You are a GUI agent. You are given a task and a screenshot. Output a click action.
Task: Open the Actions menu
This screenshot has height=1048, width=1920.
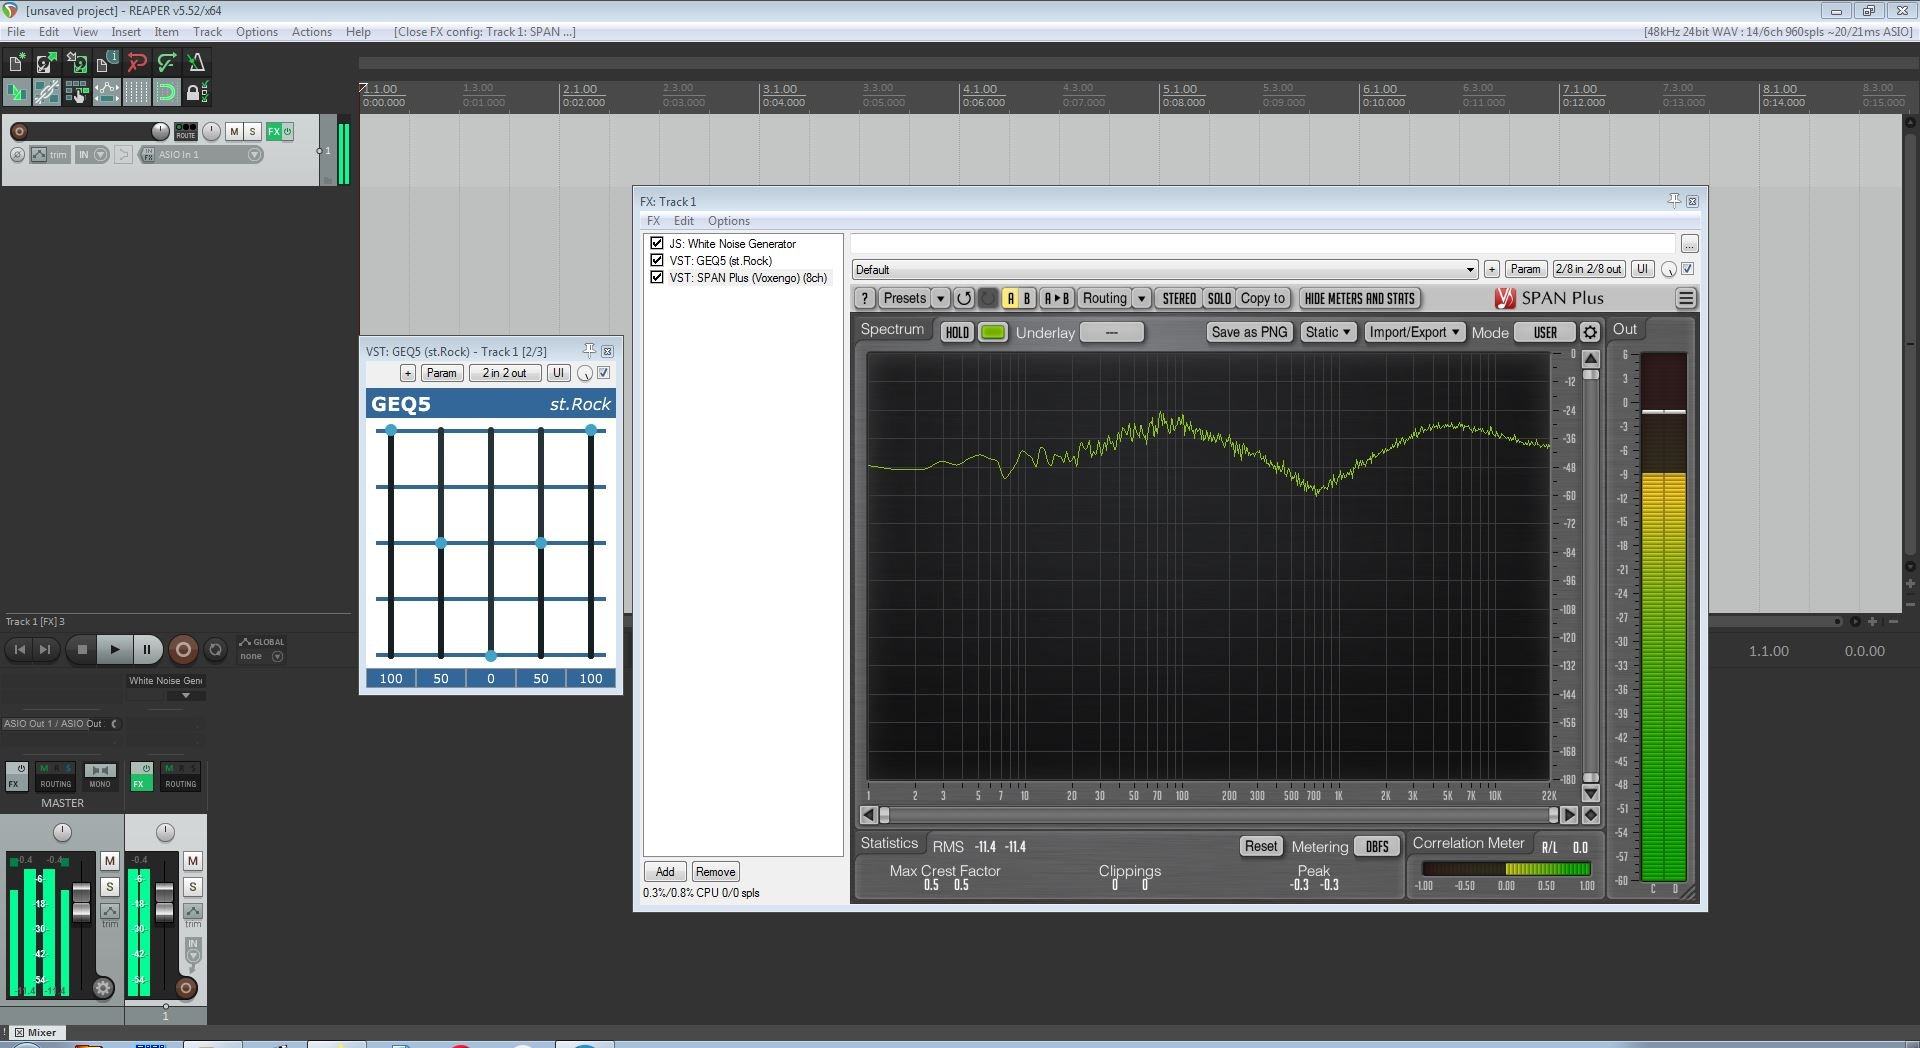[x=311, y=32]
